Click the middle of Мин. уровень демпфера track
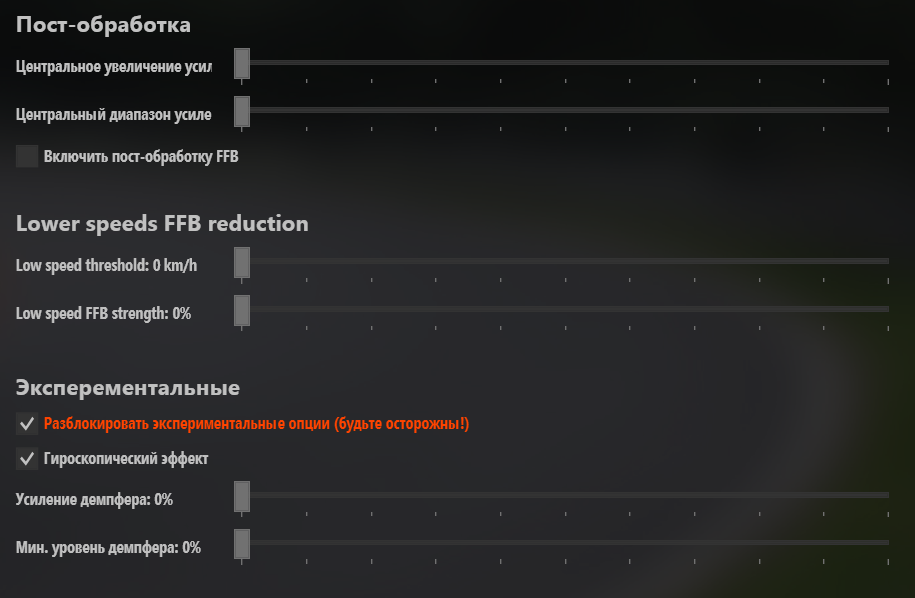The height and width of the screenshot is (598, 915). pos(565,543)
